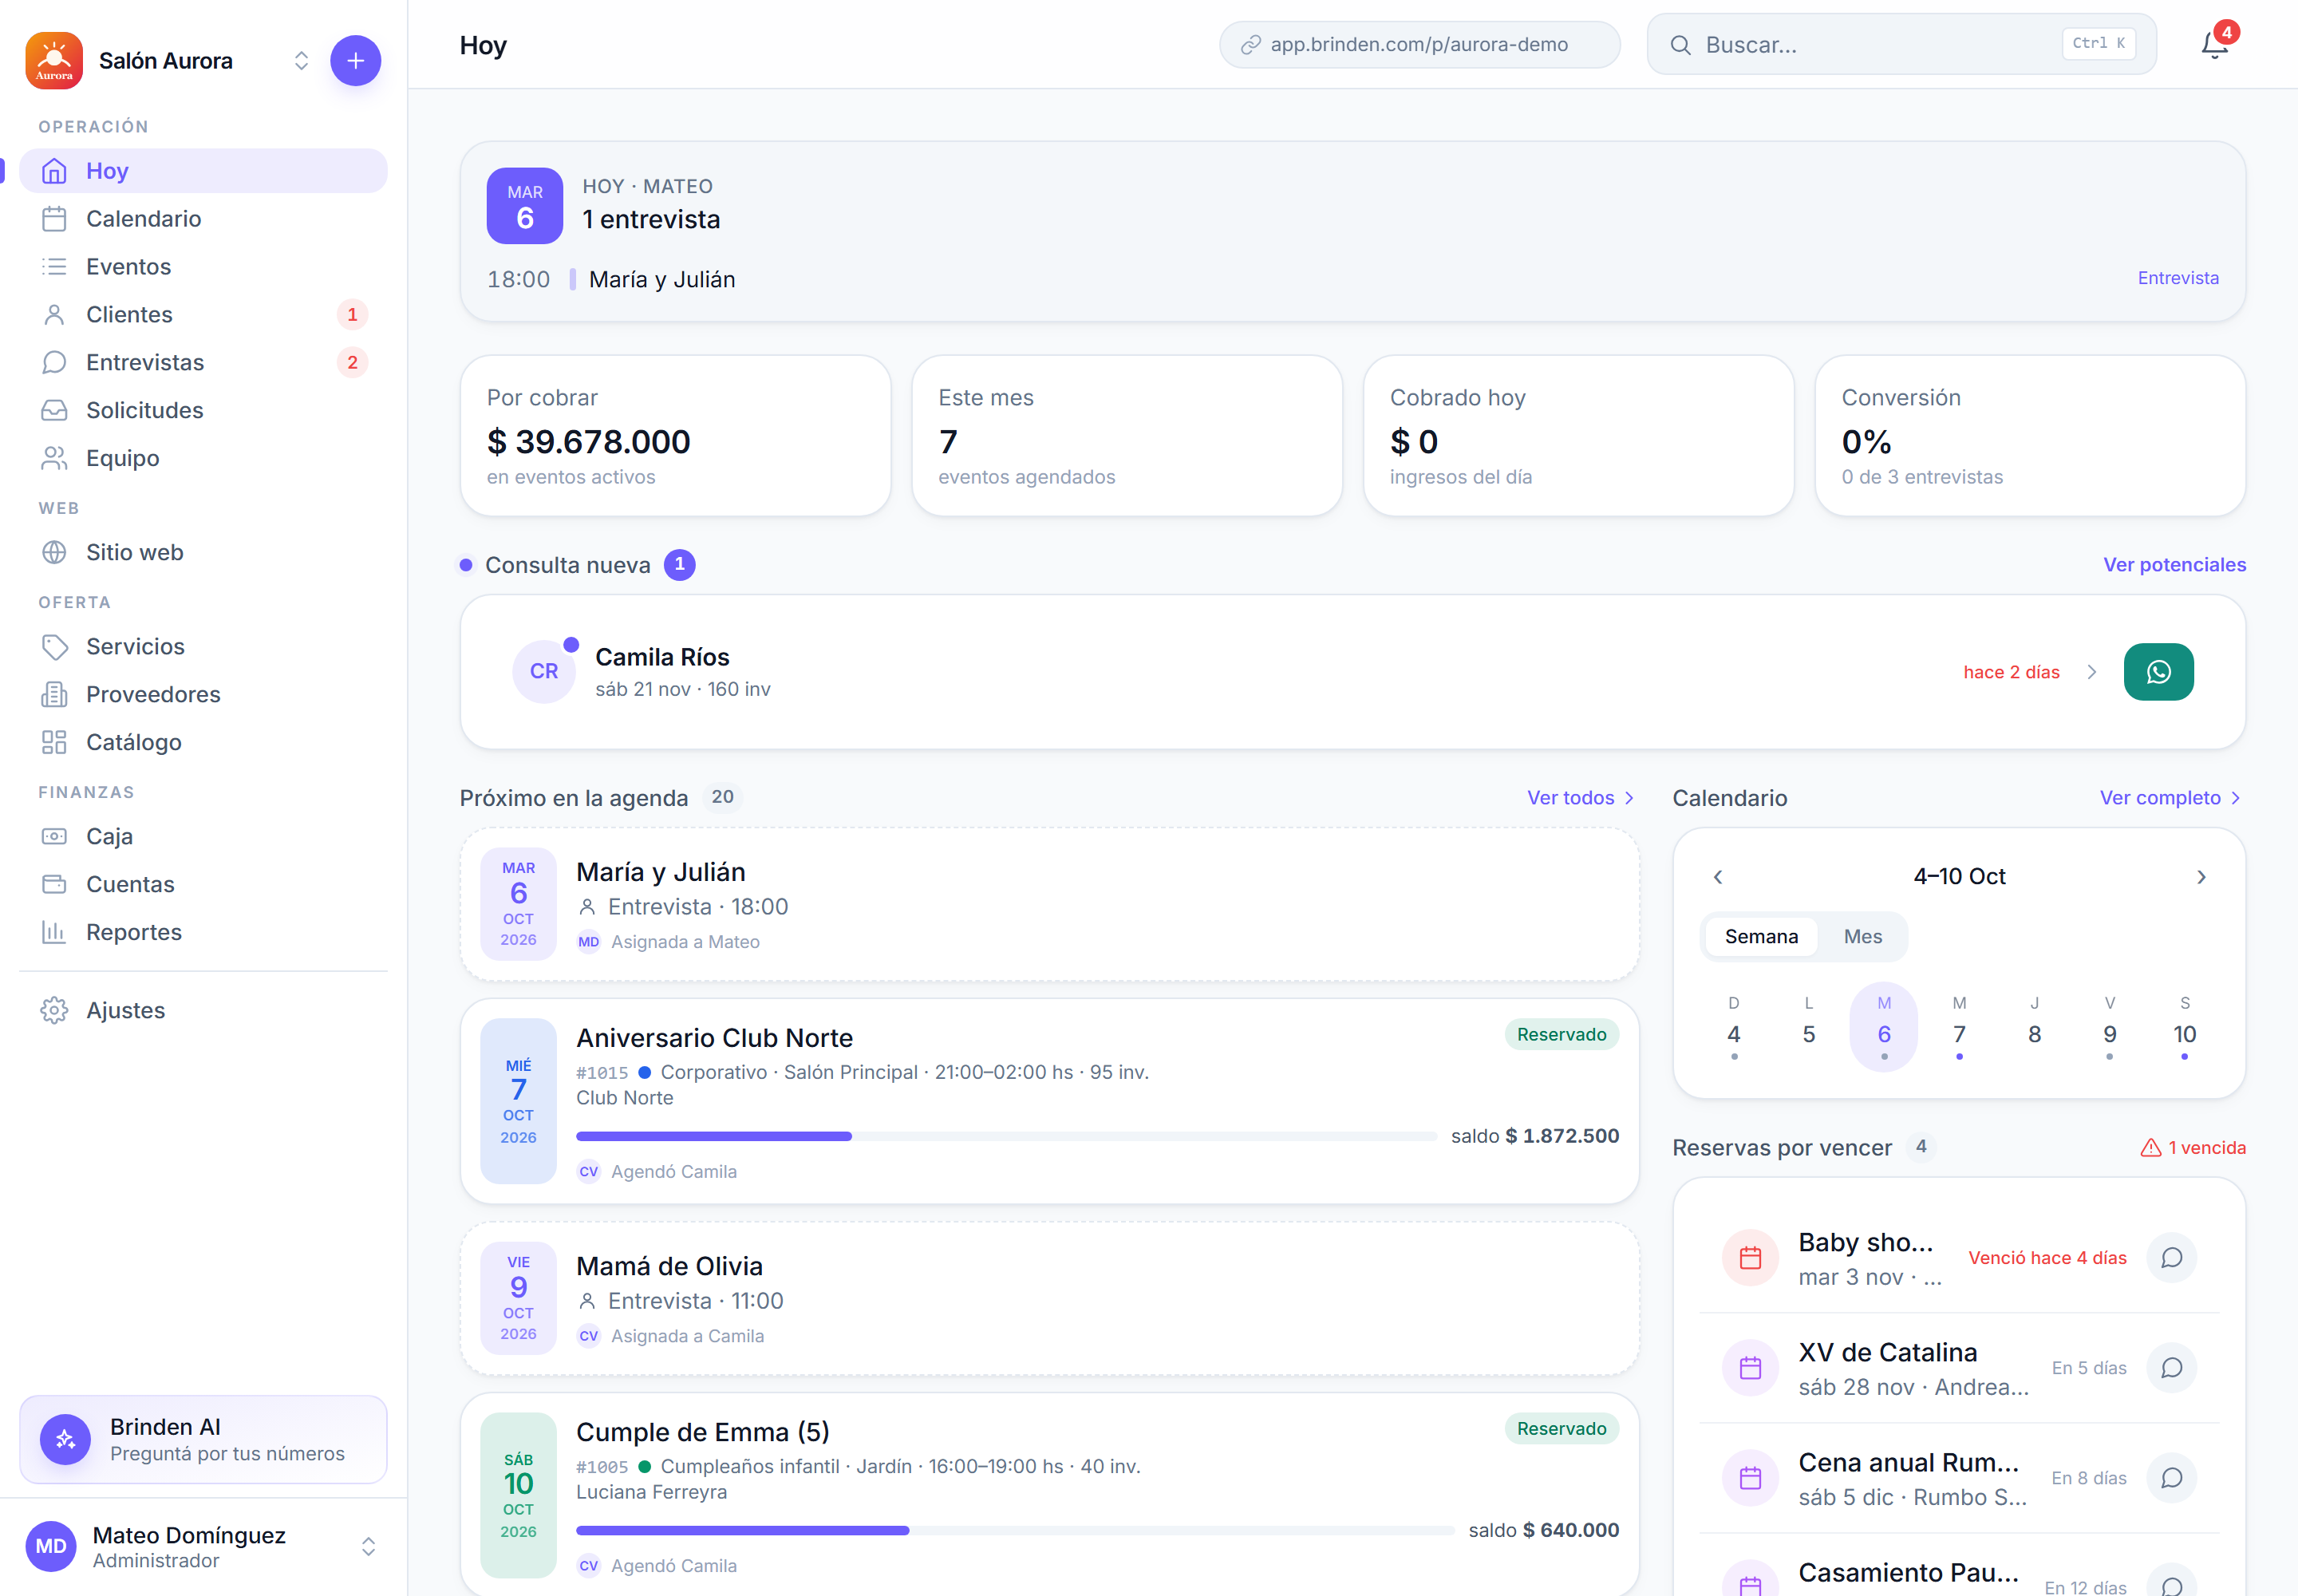2298x1596 pixels.
Task: Expand the Salón Aurora workspace switcher
Action: point(301,61)
